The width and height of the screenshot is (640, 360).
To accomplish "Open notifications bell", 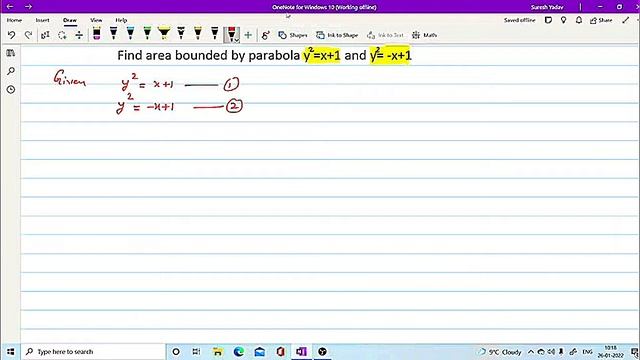I will 579,20.
